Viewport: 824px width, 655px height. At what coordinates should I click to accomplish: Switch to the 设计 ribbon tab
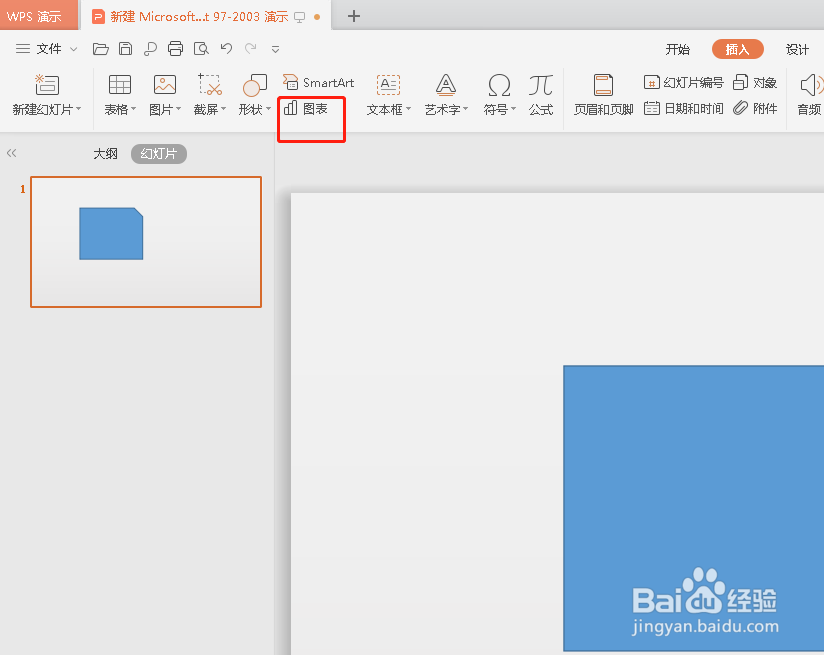point(797,49)
